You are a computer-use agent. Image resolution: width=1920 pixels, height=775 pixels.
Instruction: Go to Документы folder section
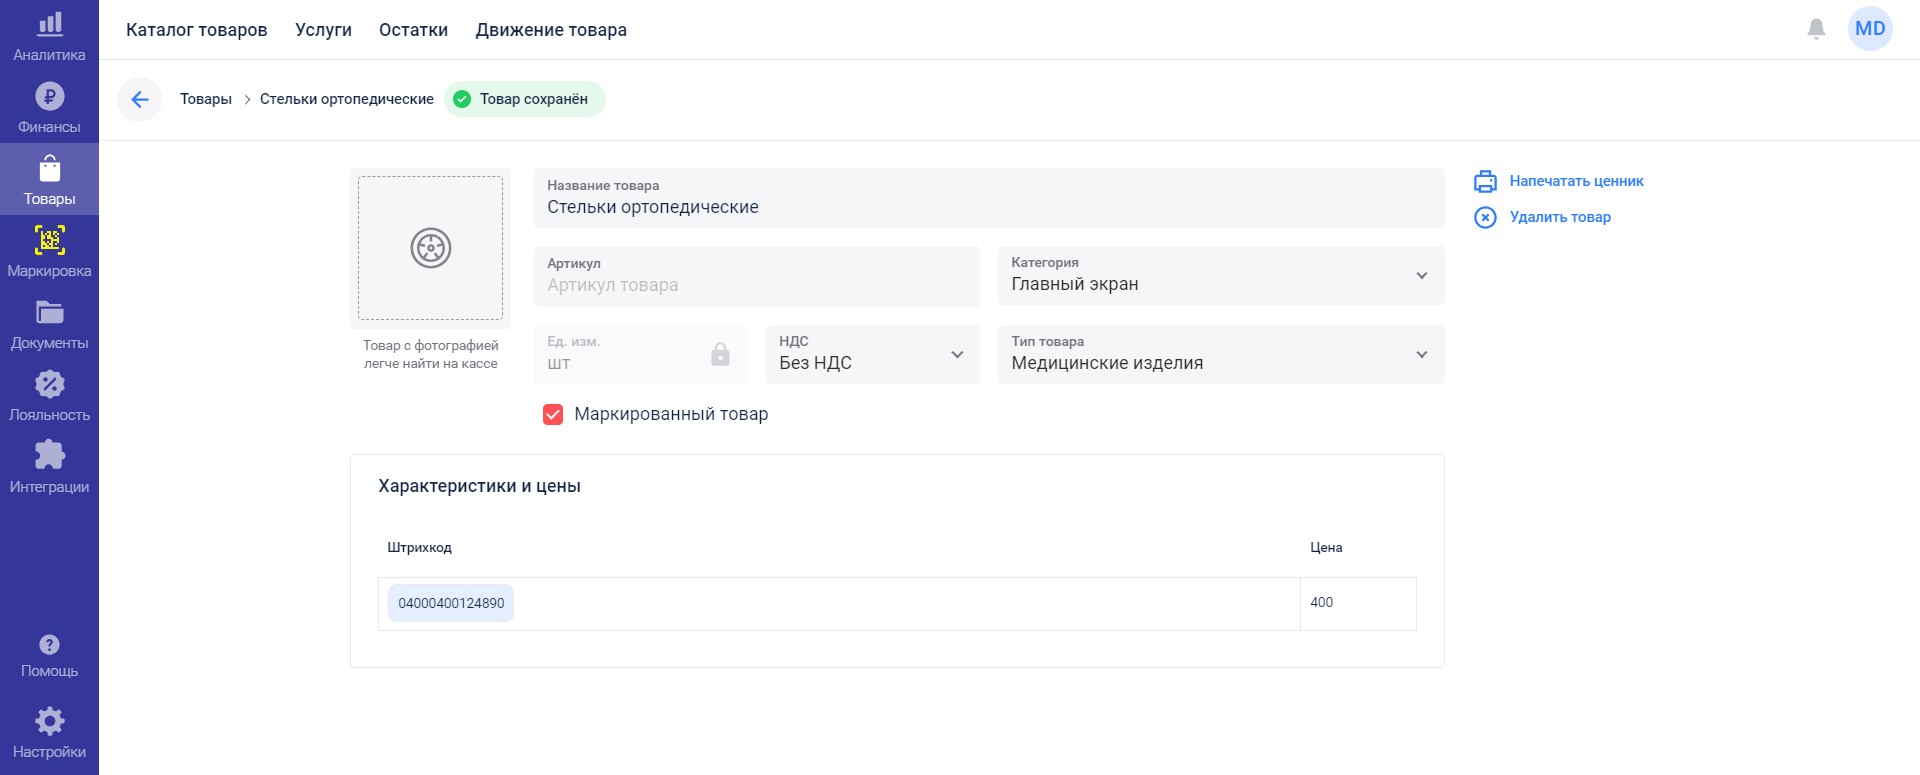point(49,324)
